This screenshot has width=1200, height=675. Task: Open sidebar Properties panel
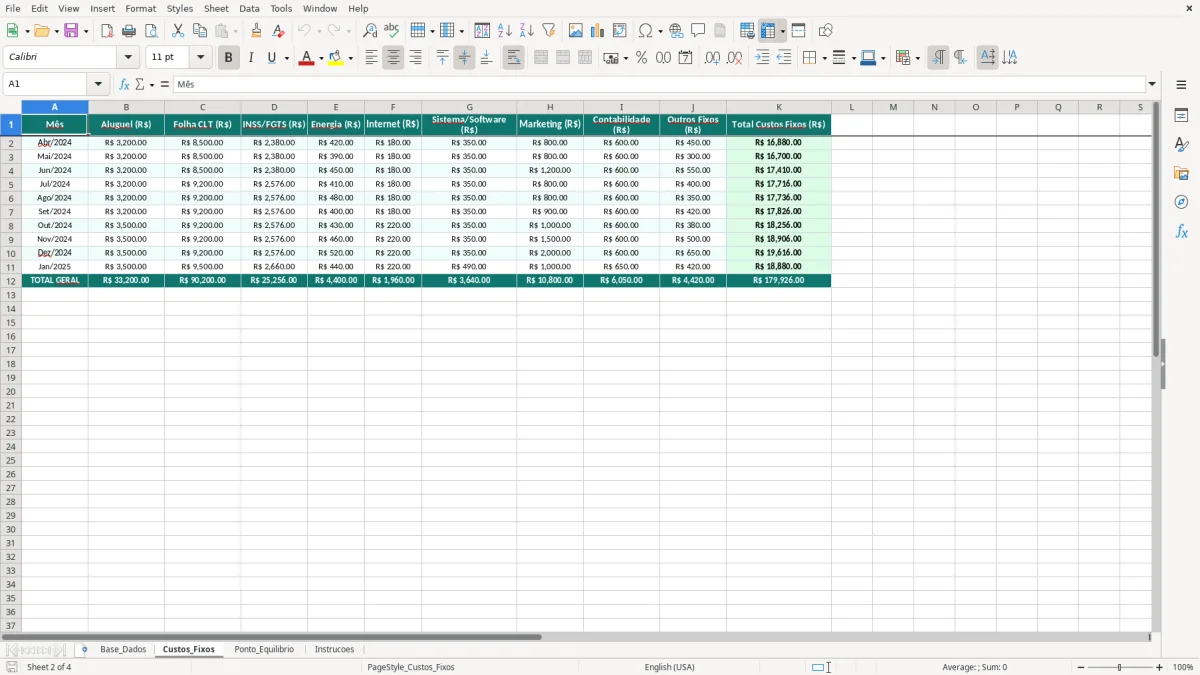(x=1181, y=116)
